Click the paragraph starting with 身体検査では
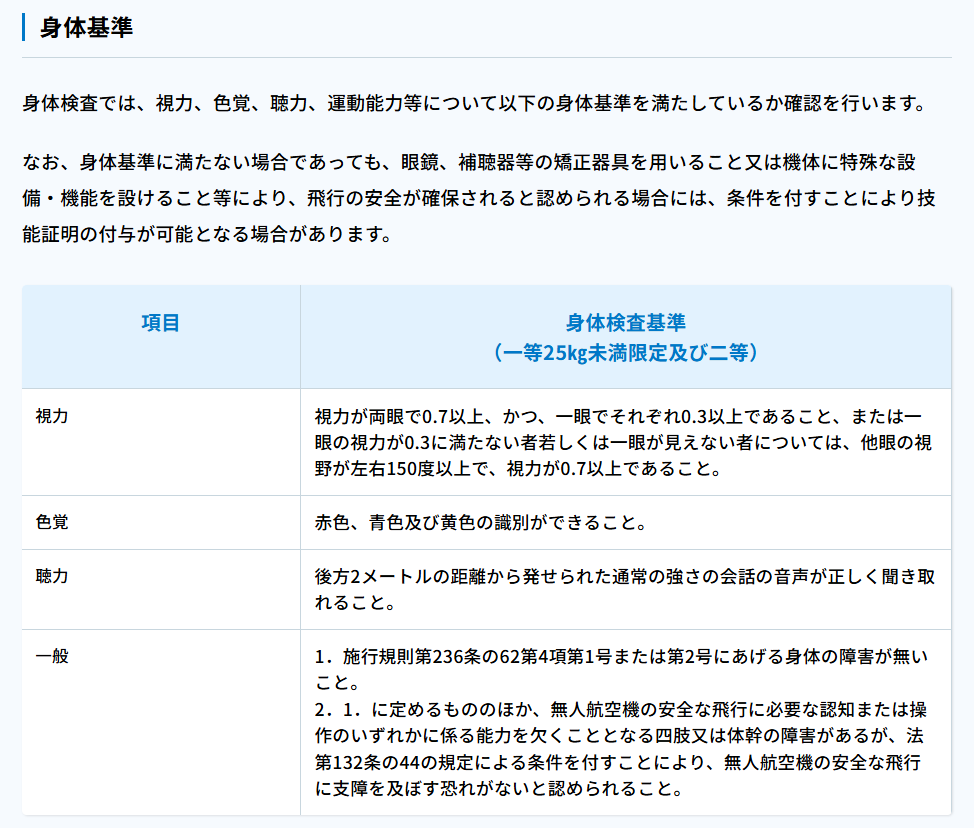Image resolution: width=974 pixels, height=828 pixels. pos(470,103)
